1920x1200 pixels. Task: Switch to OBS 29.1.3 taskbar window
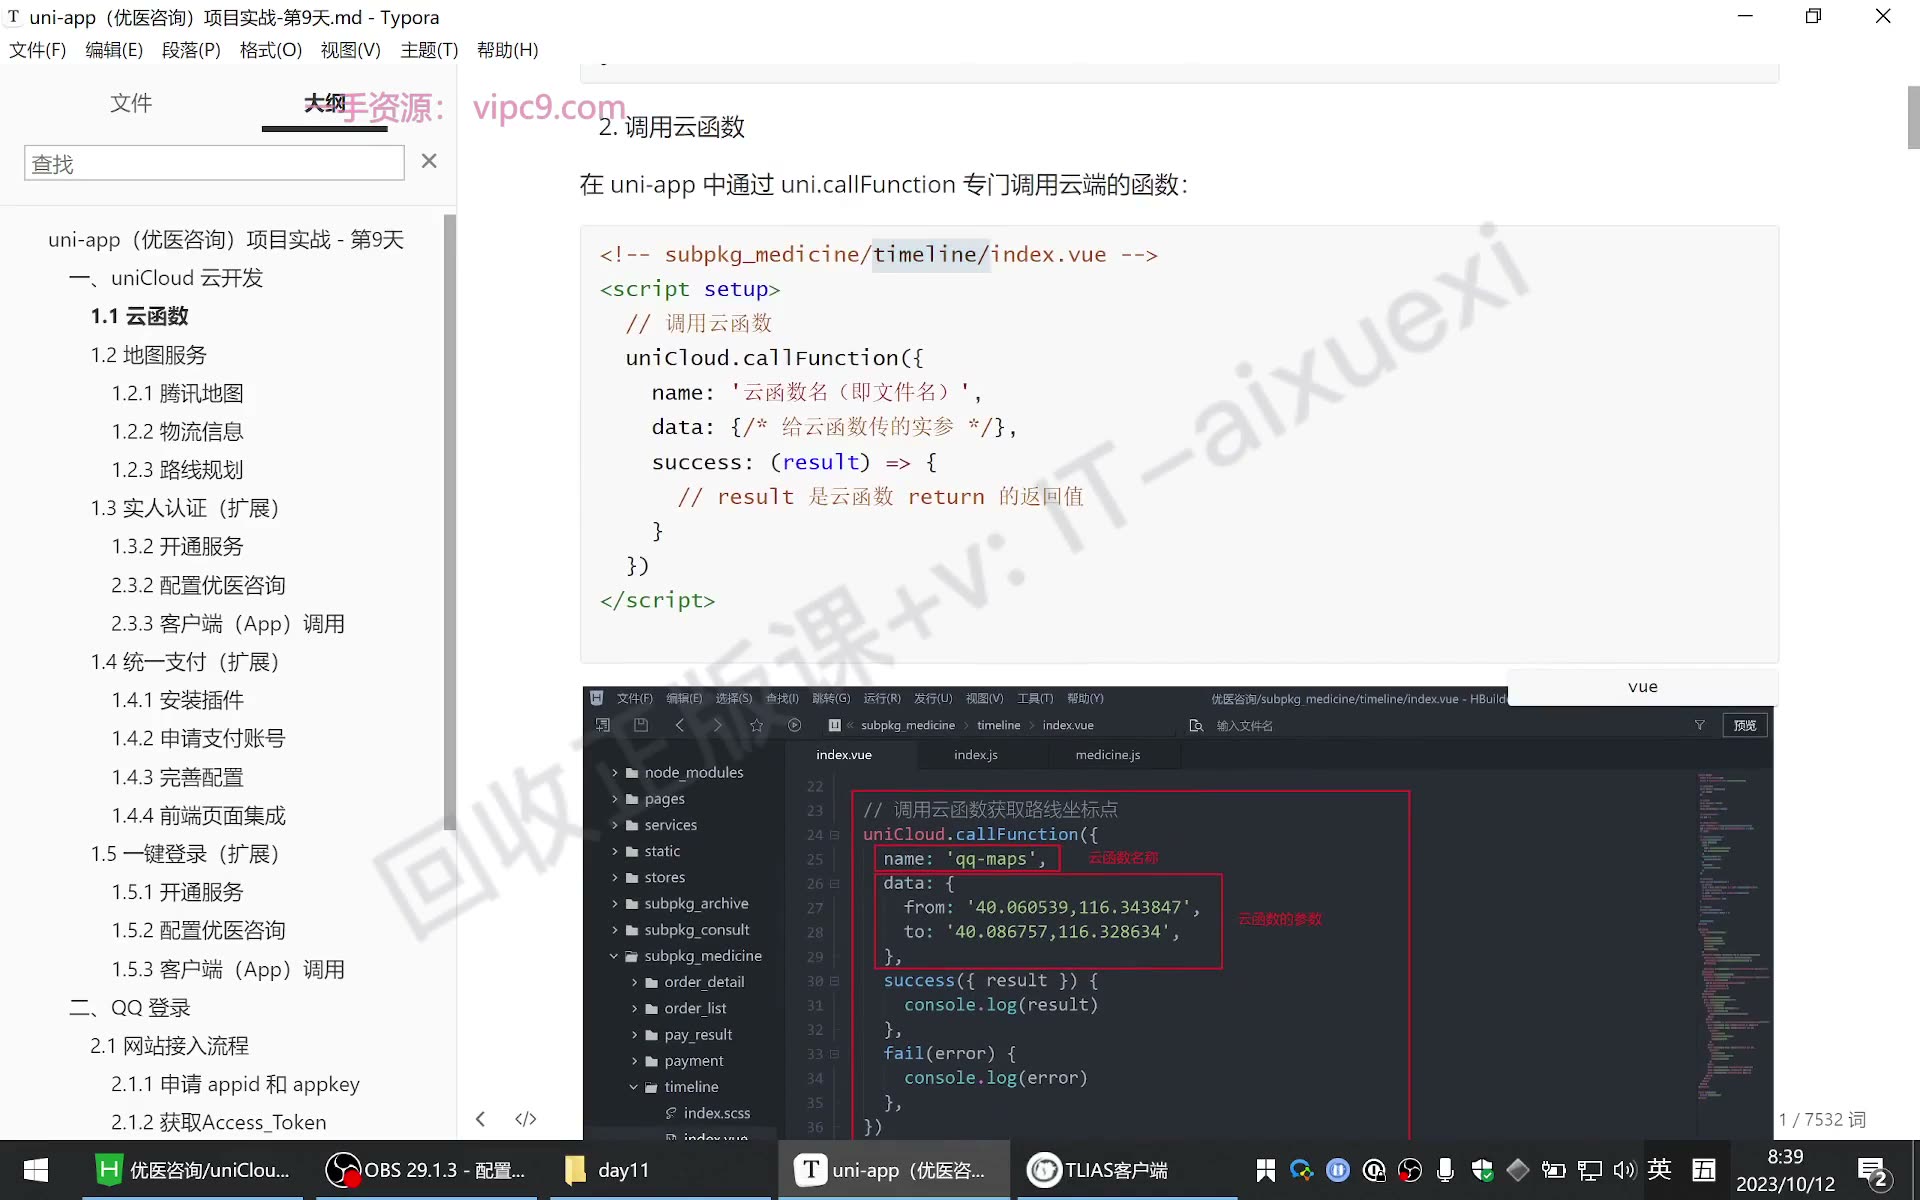pos(427,1170)
